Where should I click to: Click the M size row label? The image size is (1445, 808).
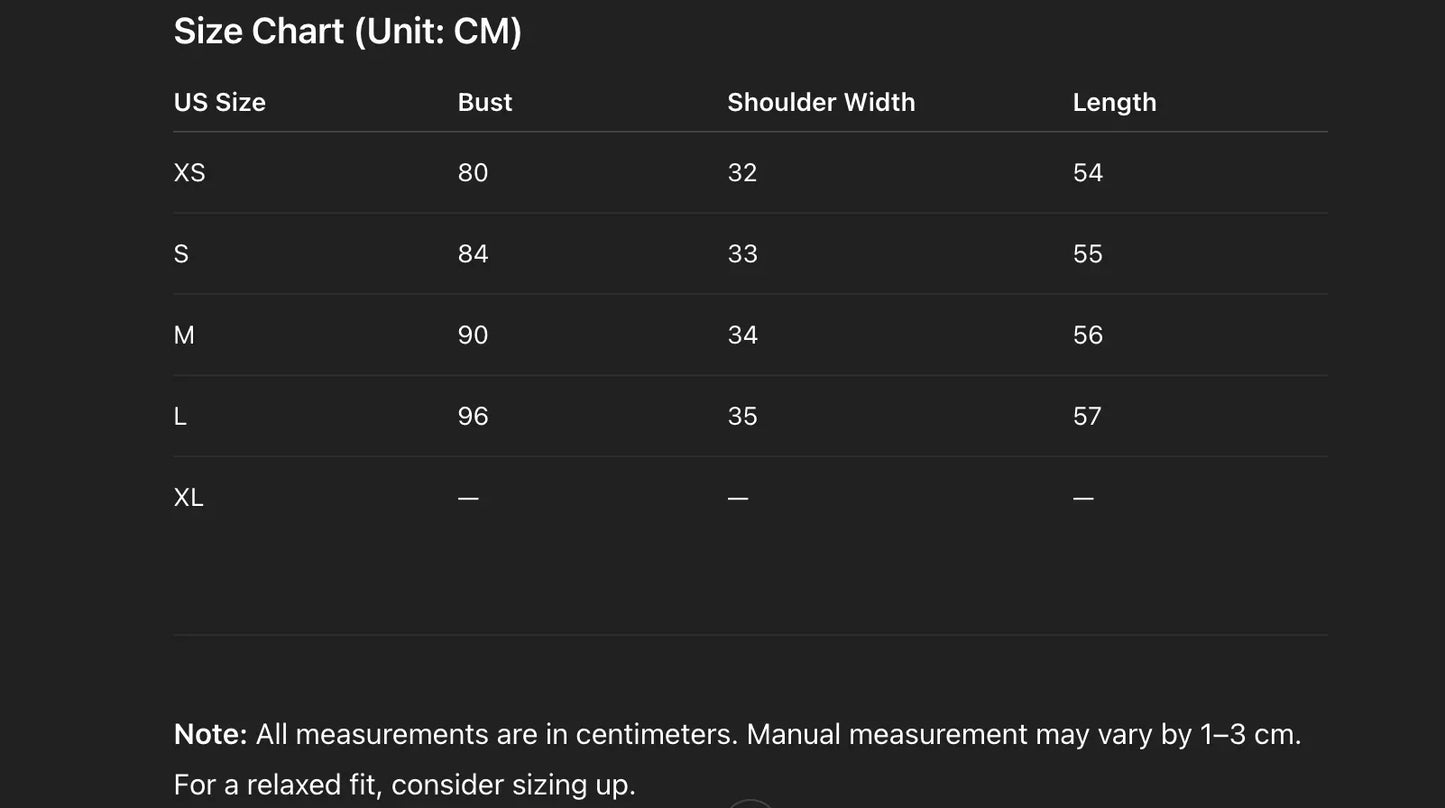pos(184,335)
